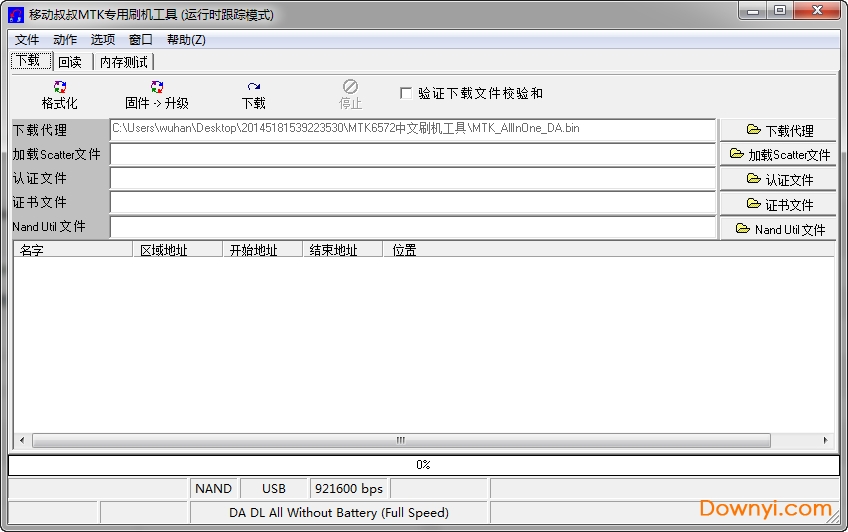
Task: Switch to the 内存测试 tab
Action: point(124,62)
